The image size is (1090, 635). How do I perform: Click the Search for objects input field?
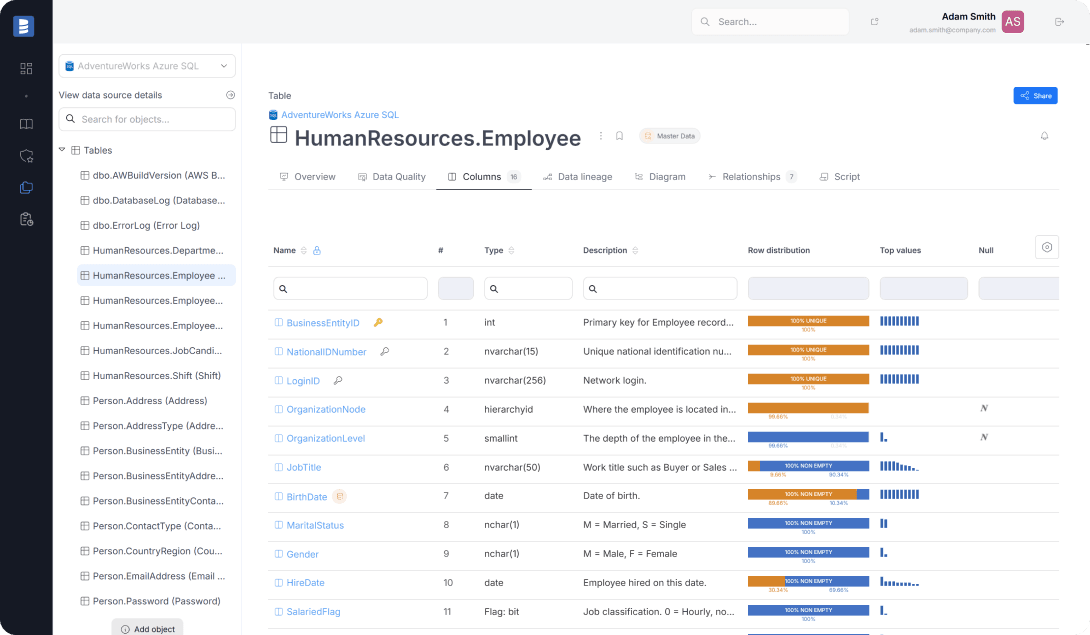(146, 119)
